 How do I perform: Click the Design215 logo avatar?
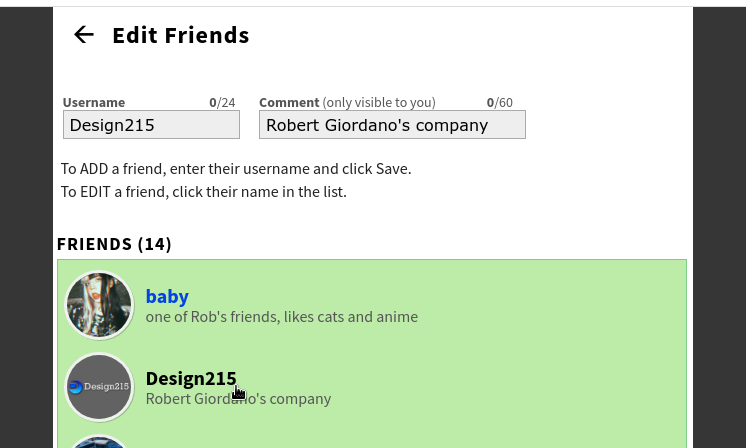(99, 387)
